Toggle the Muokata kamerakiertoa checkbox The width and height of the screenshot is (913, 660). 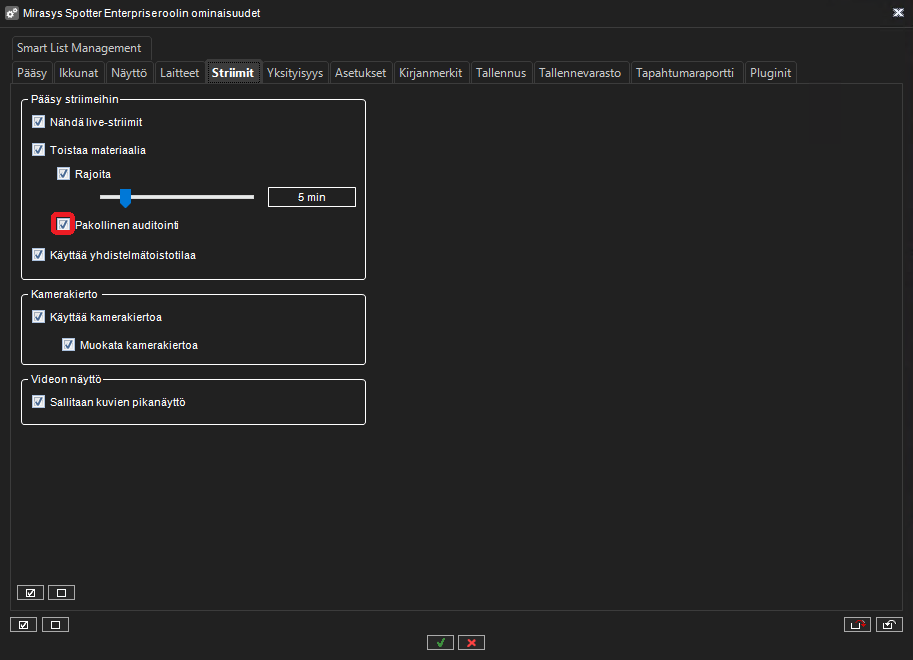coord(68,344)
